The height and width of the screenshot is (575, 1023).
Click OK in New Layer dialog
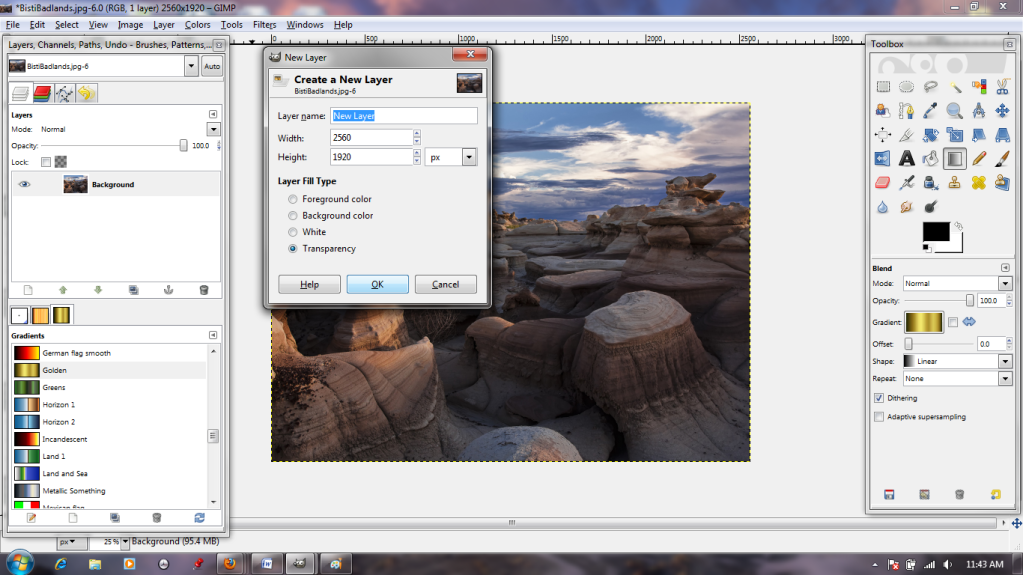pos(377,285)
